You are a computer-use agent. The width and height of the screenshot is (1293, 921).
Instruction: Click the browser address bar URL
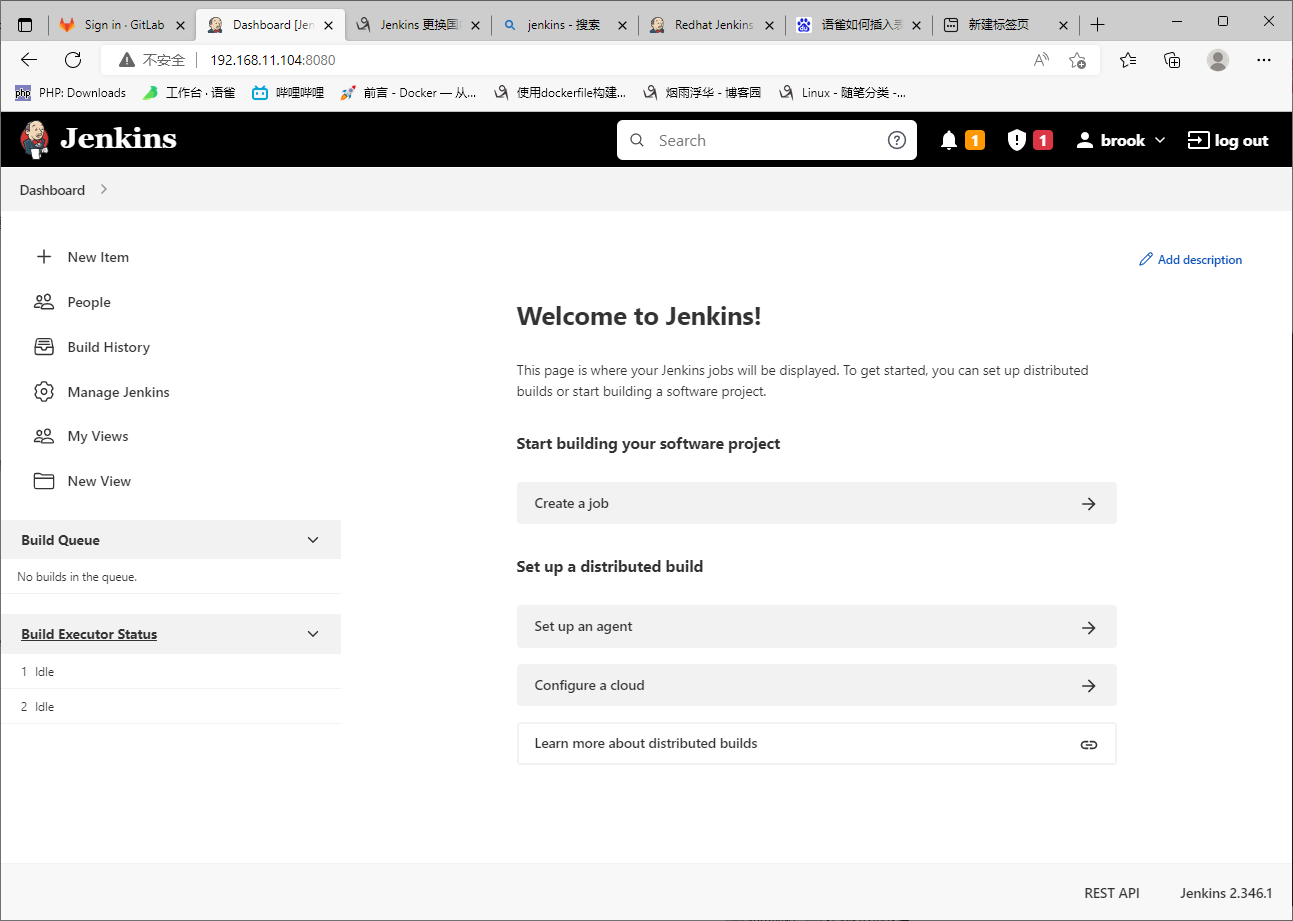pos(272,60)
